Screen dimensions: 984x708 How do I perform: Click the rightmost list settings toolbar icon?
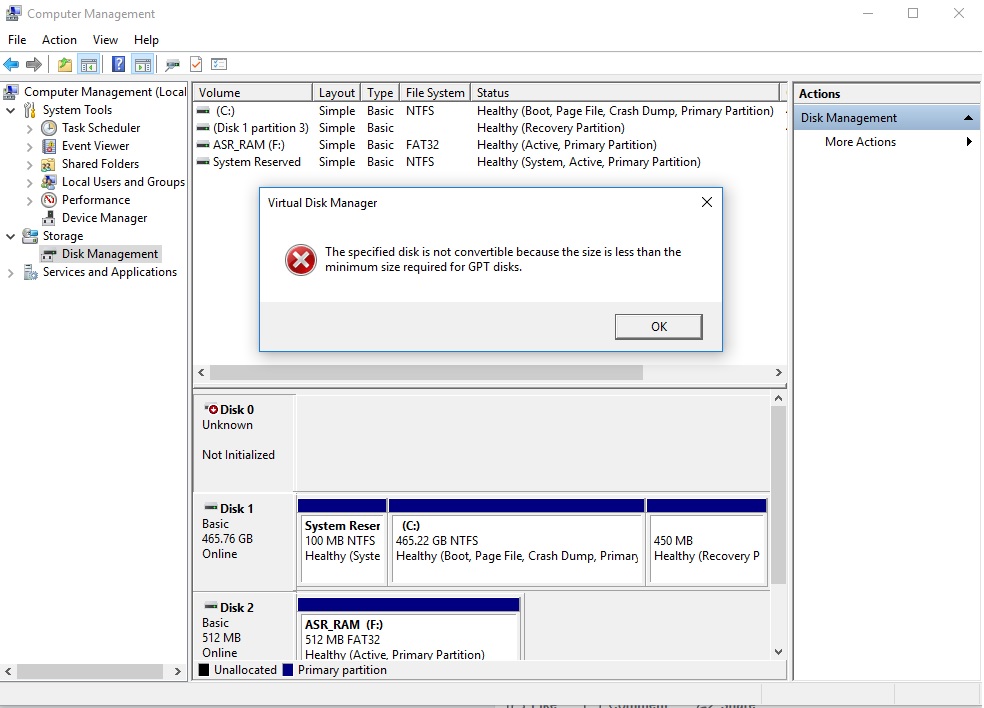pos(219,64)
